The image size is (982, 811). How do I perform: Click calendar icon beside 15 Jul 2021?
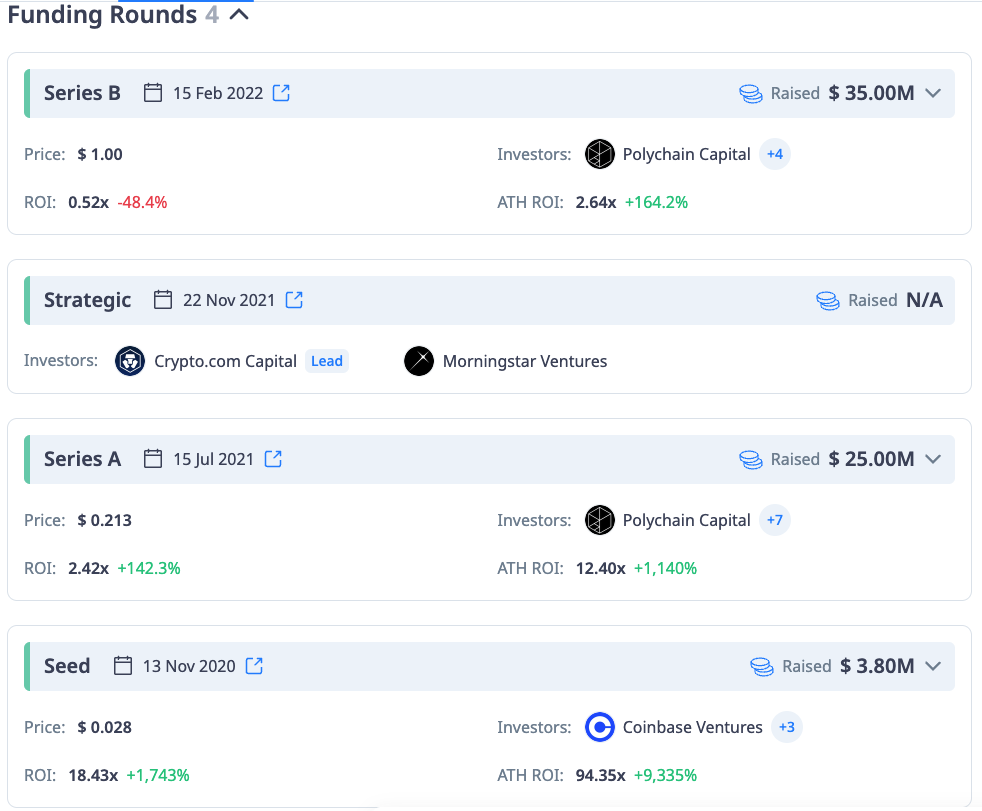pos(153,459)
